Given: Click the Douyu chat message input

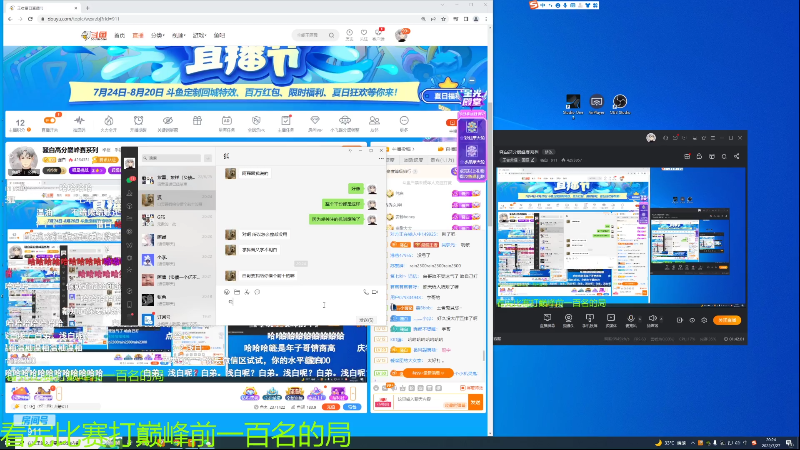Looking at the screenshot, I should coord(431,402).
